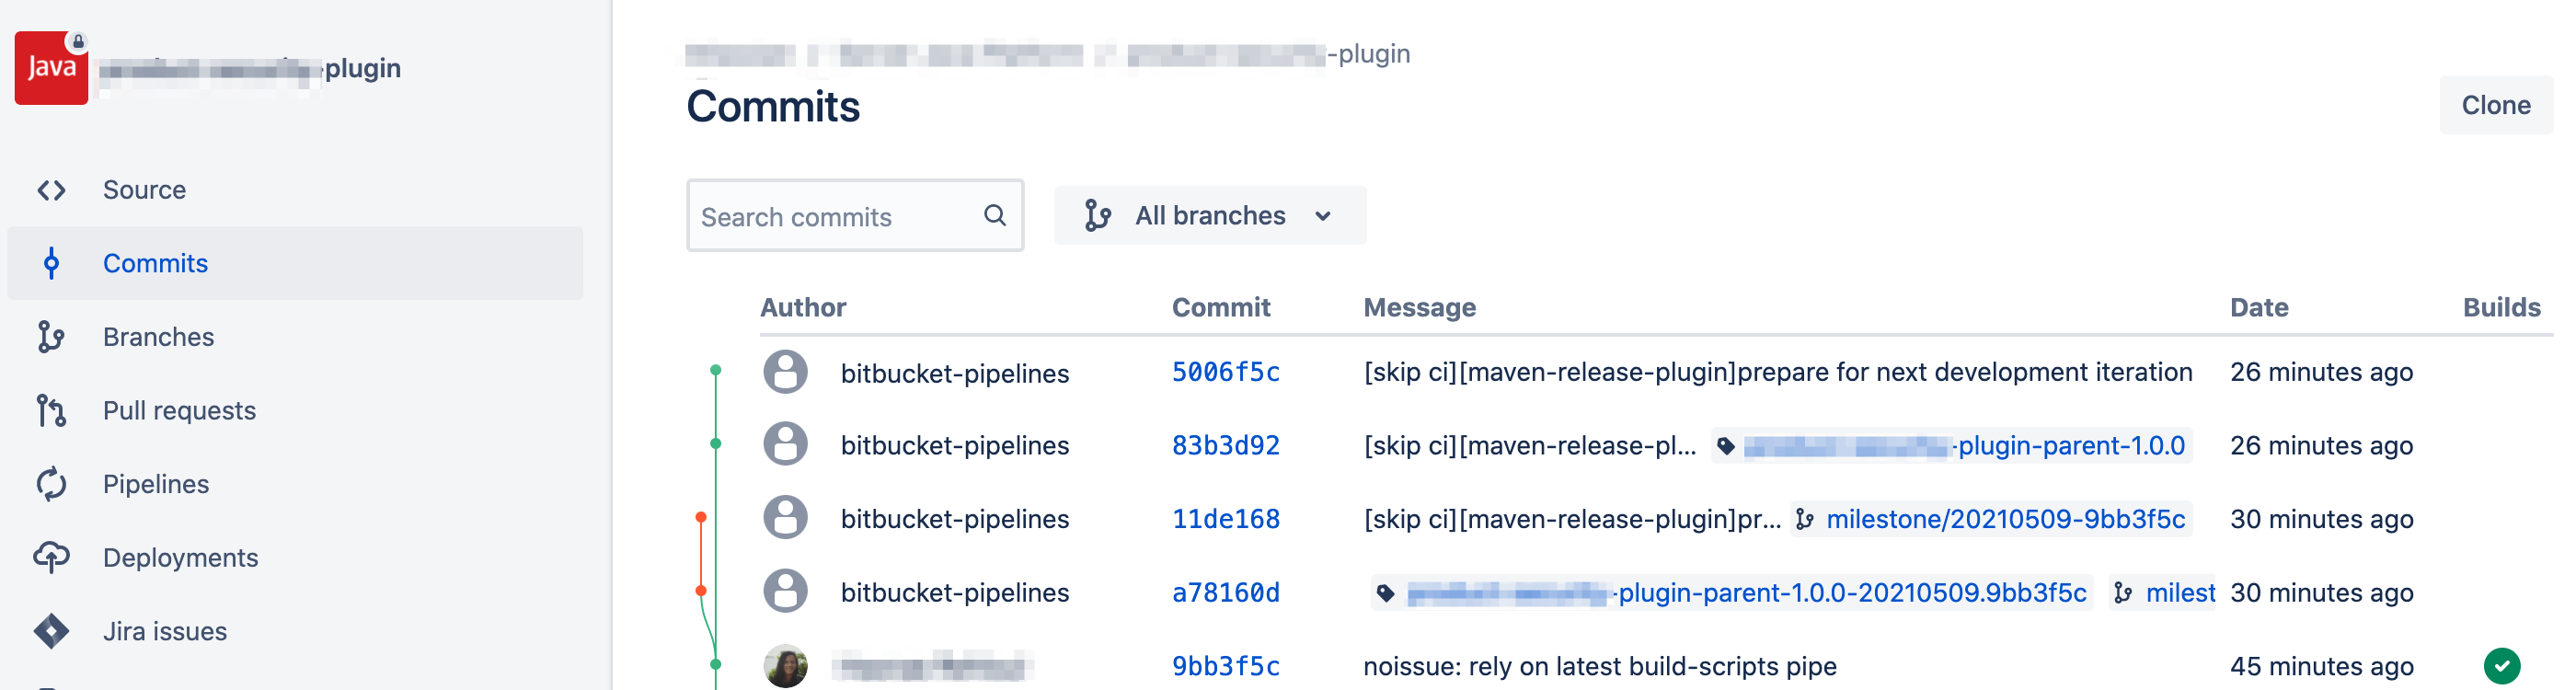This screenshot has width=2576, height=690.
Task: Open the Source menu item
Action: point(295,190)
